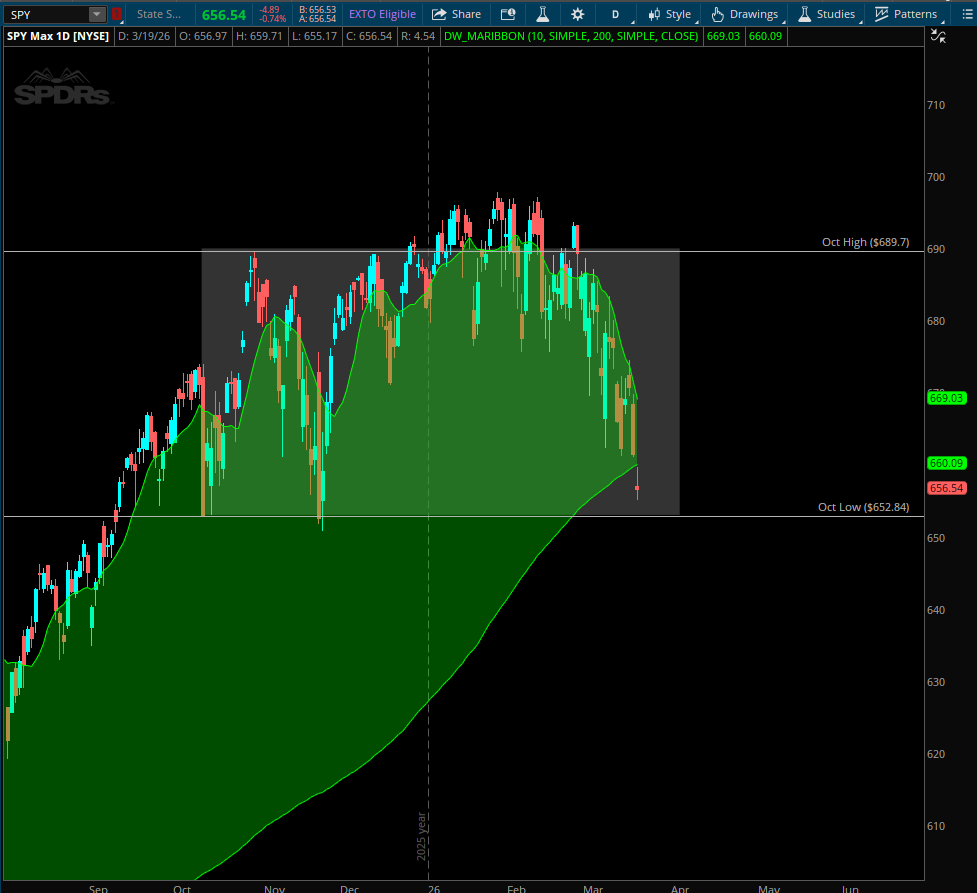
Task: Open chart settings gear icon
Action: click(578, 14)
